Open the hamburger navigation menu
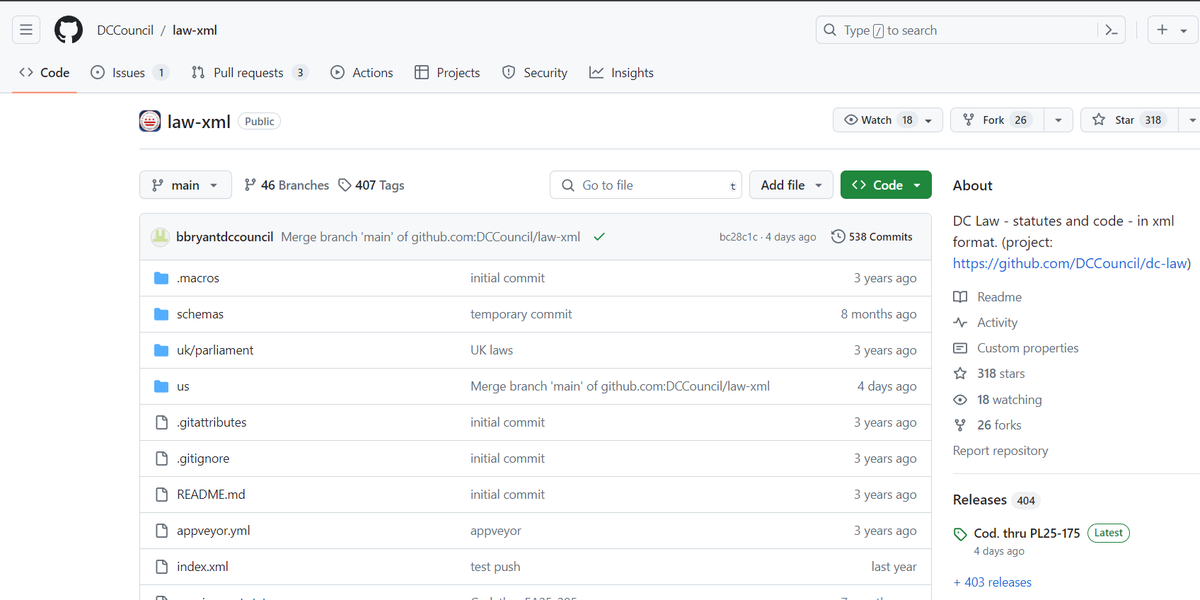 tap(26, 30)
